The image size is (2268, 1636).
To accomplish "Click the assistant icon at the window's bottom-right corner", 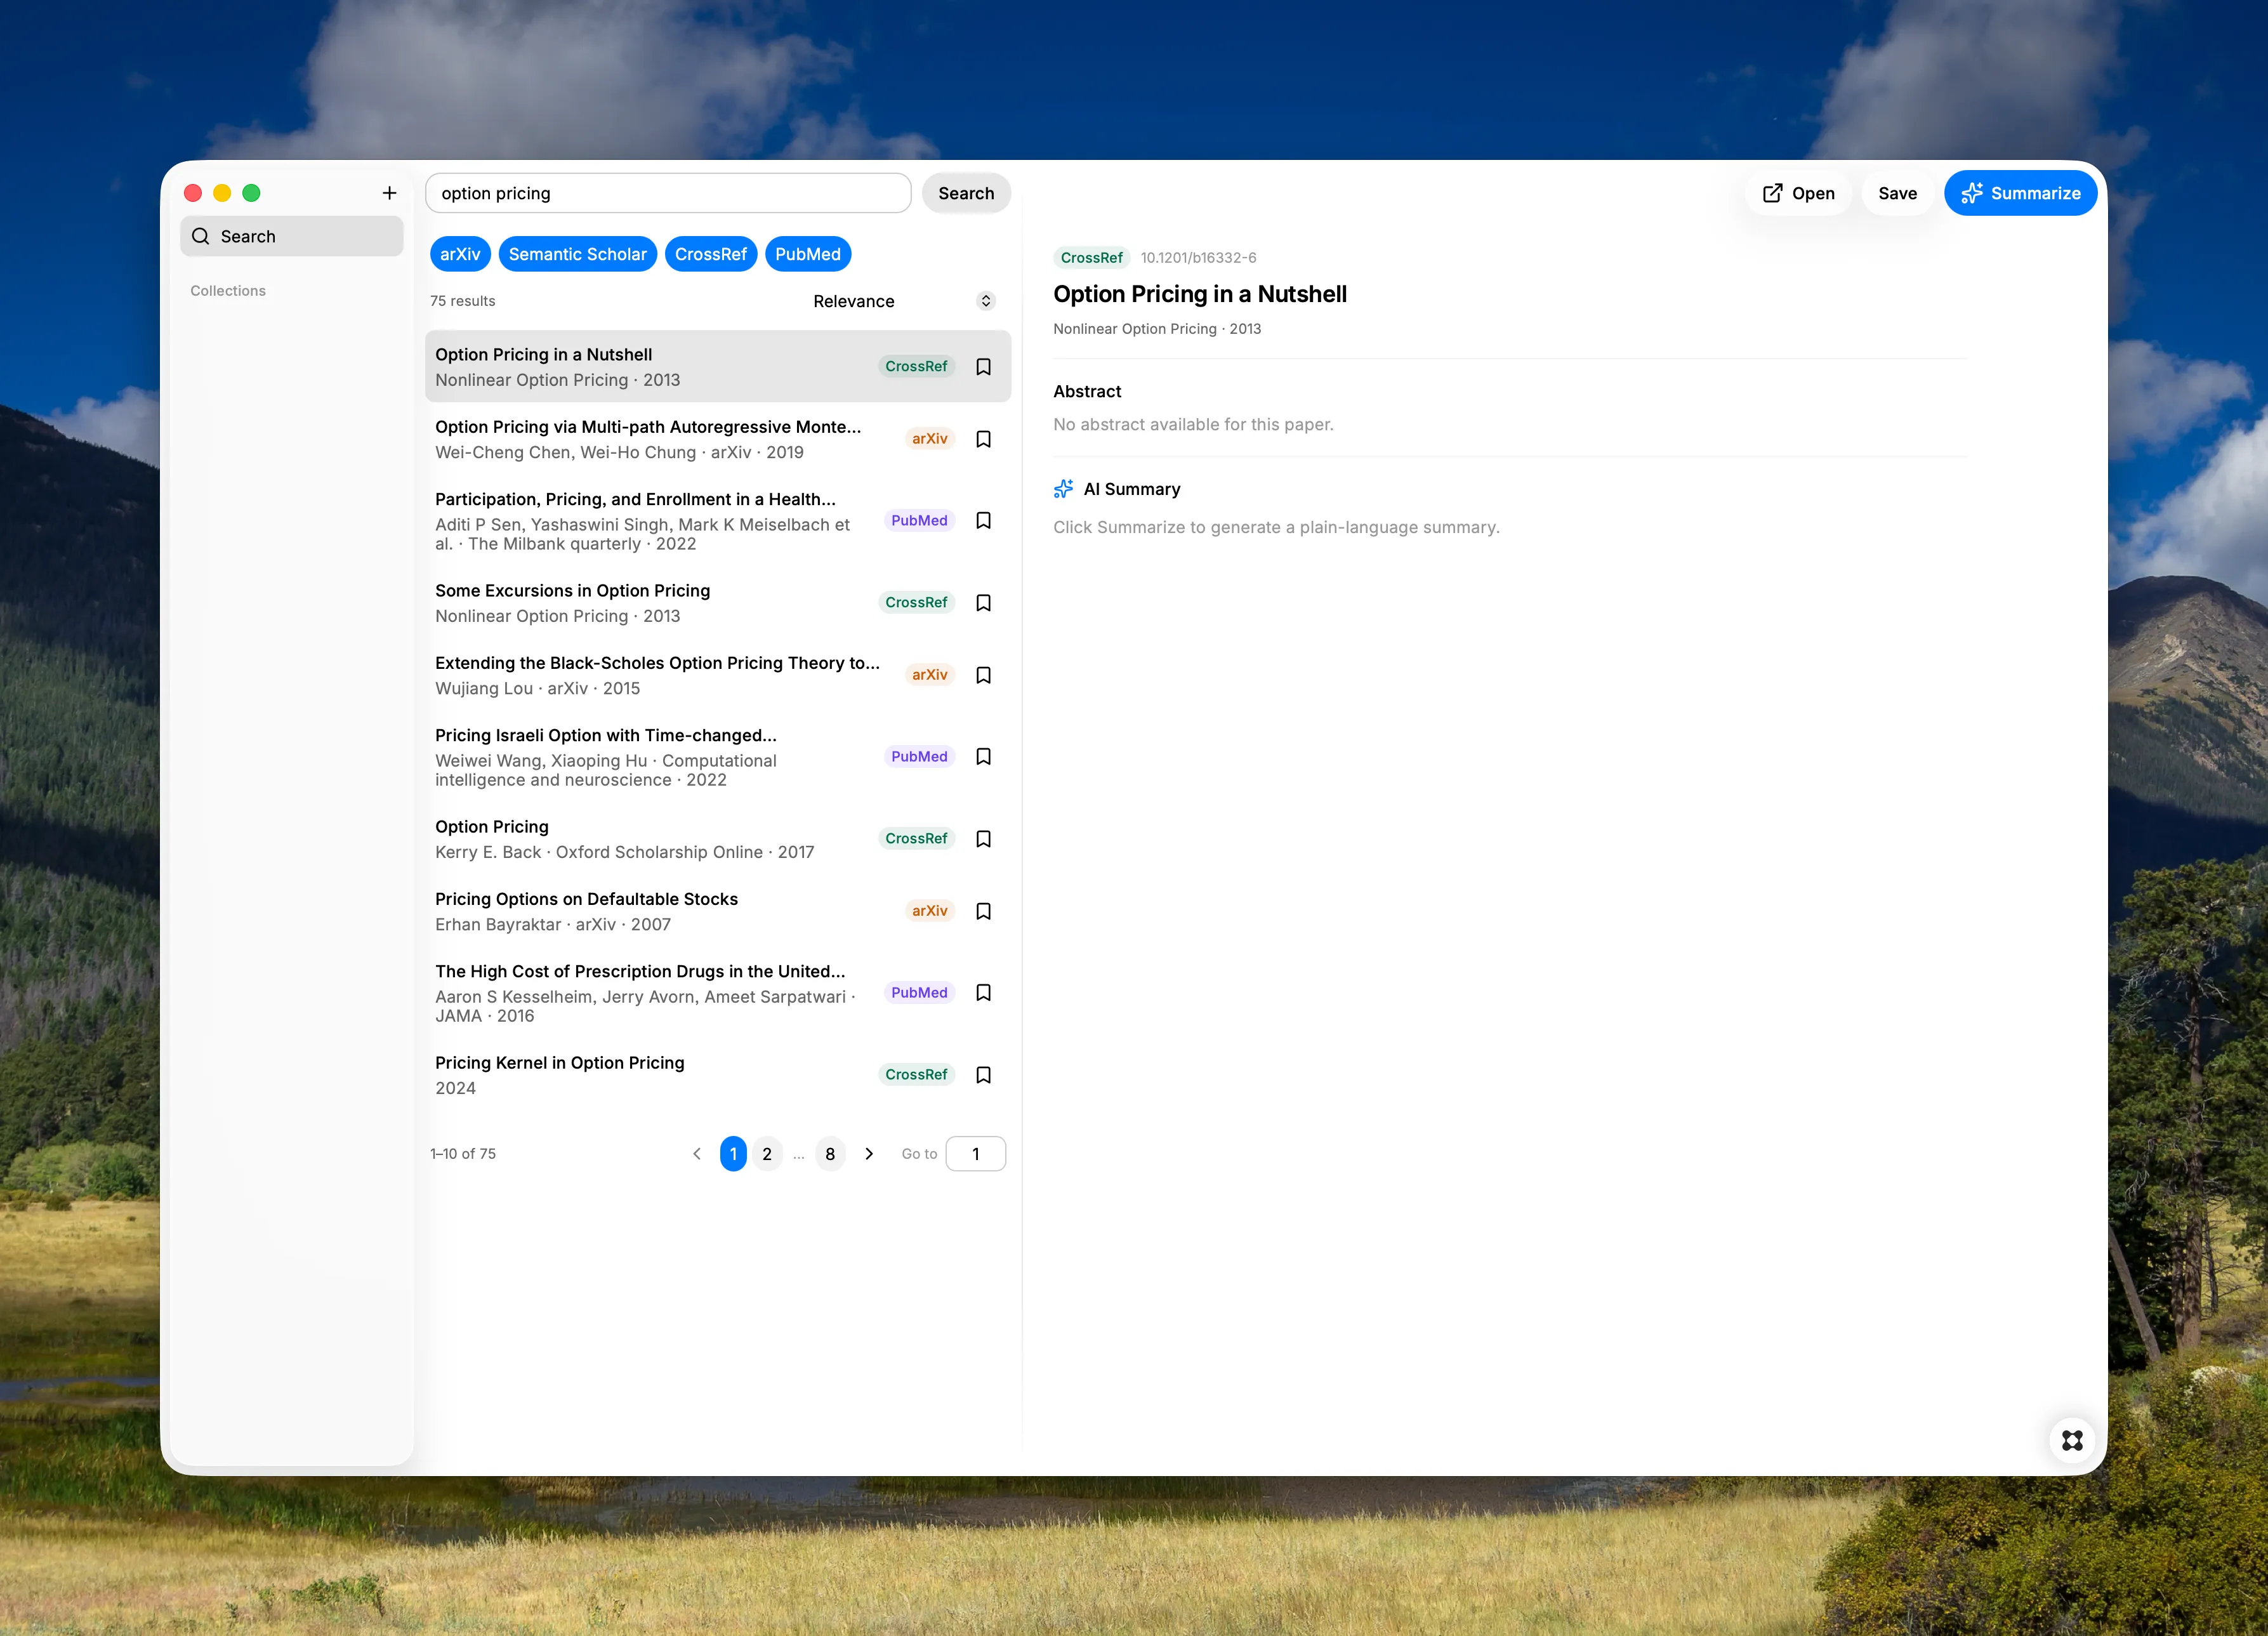I will 2072,1440.
